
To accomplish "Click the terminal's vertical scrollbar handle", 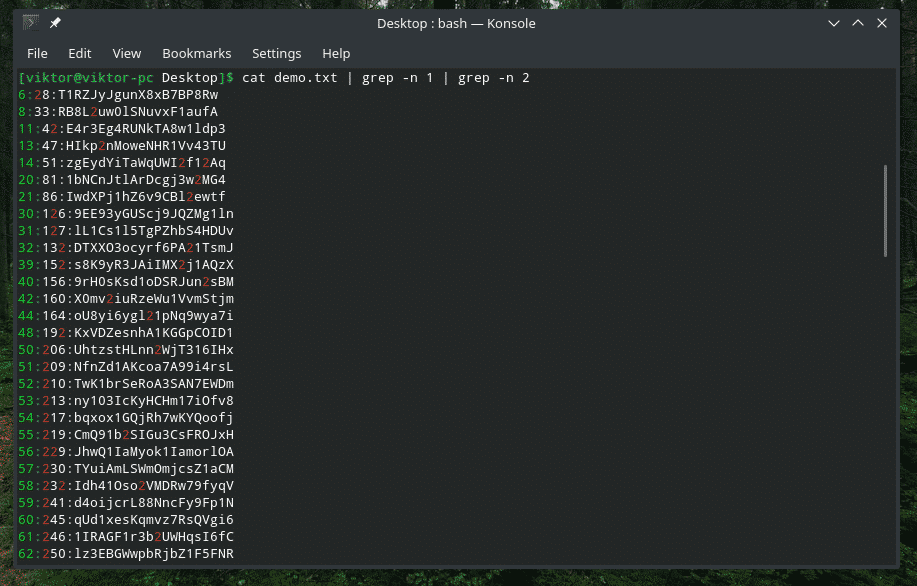I will pos(885,210).
